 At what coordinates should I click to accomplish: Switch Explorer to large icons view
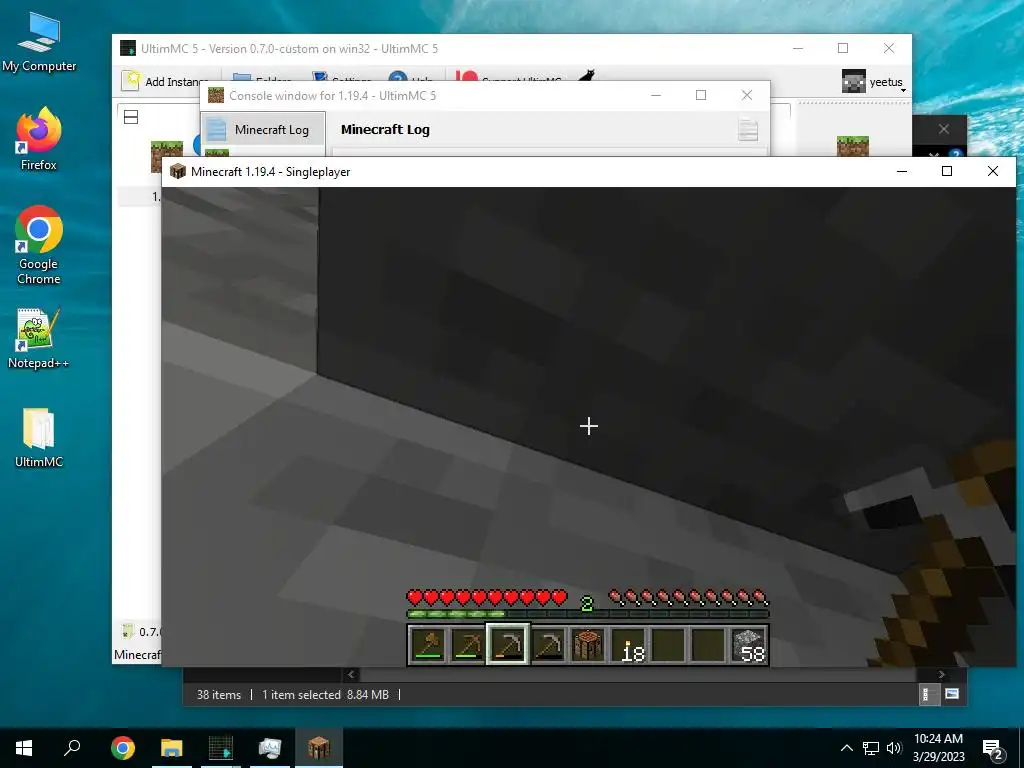952,694
